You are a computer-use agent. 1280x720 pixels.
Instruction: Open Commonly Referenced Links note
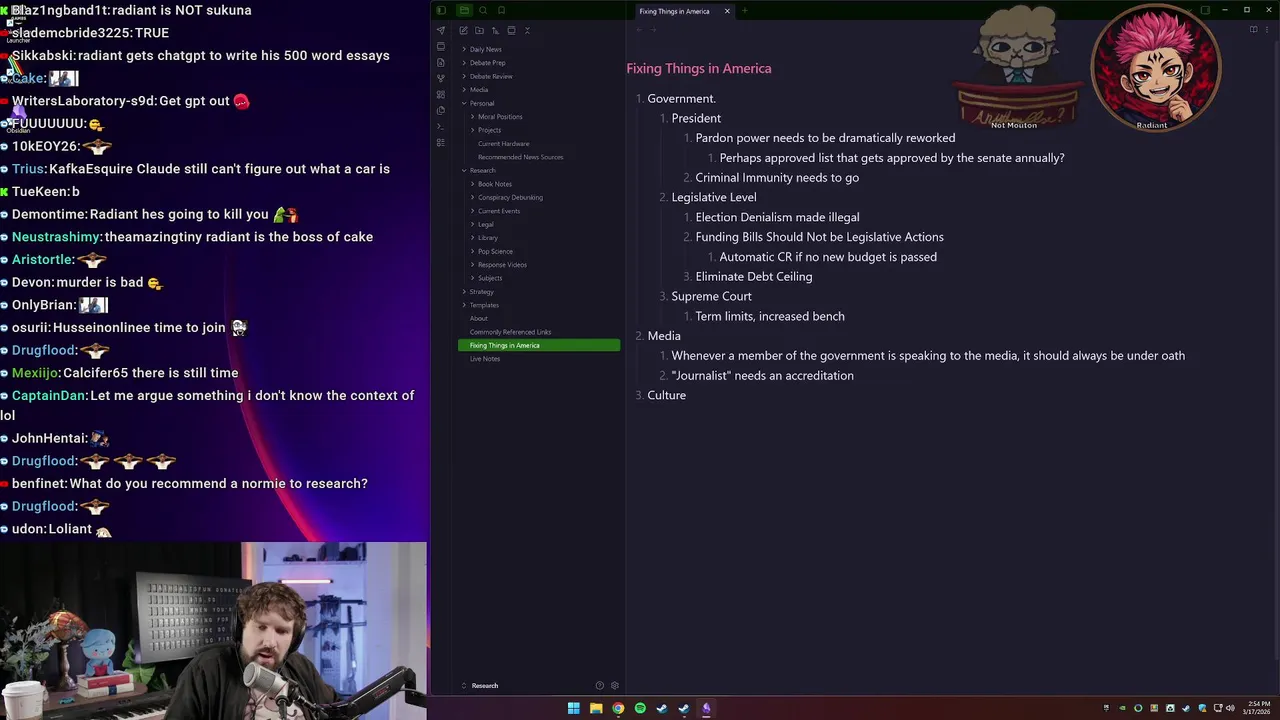click(510, 332)
